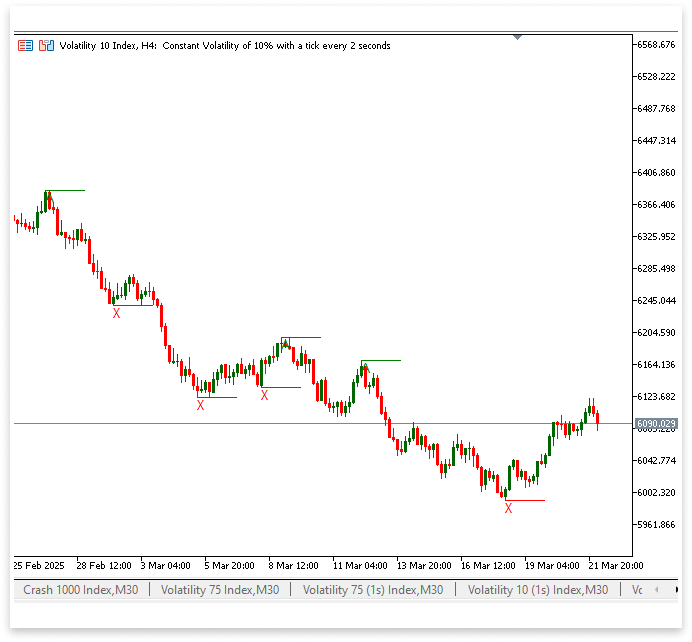Click the 21 Mar 20:00 time label
692x642 pixels.
point(616,566)
